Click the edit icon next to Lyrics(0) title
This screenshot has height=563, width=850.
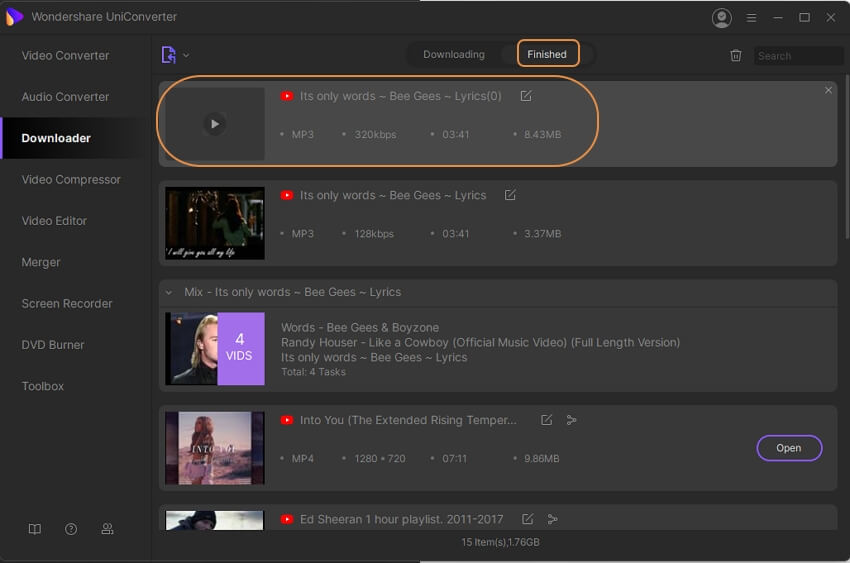[x=526, y=96]
